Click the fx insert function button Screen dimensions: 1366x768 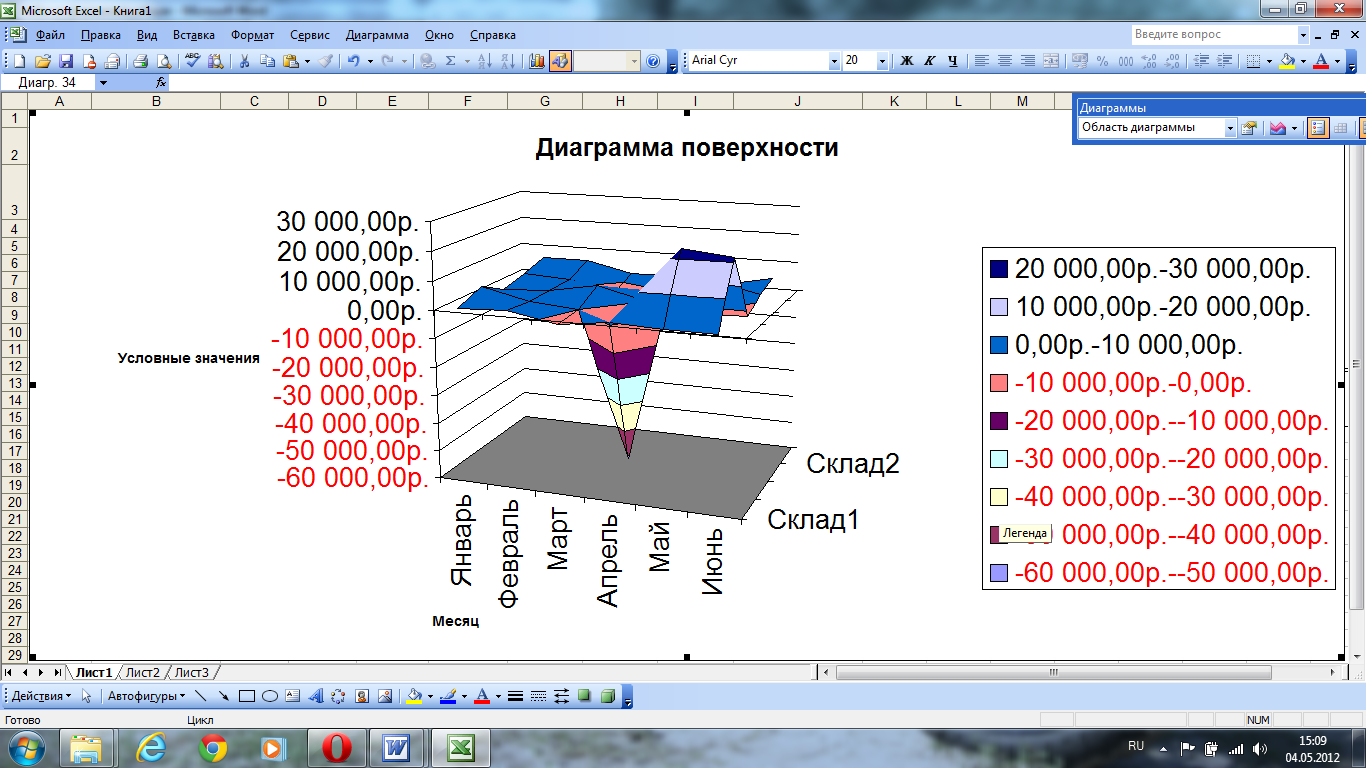point(160,82)
